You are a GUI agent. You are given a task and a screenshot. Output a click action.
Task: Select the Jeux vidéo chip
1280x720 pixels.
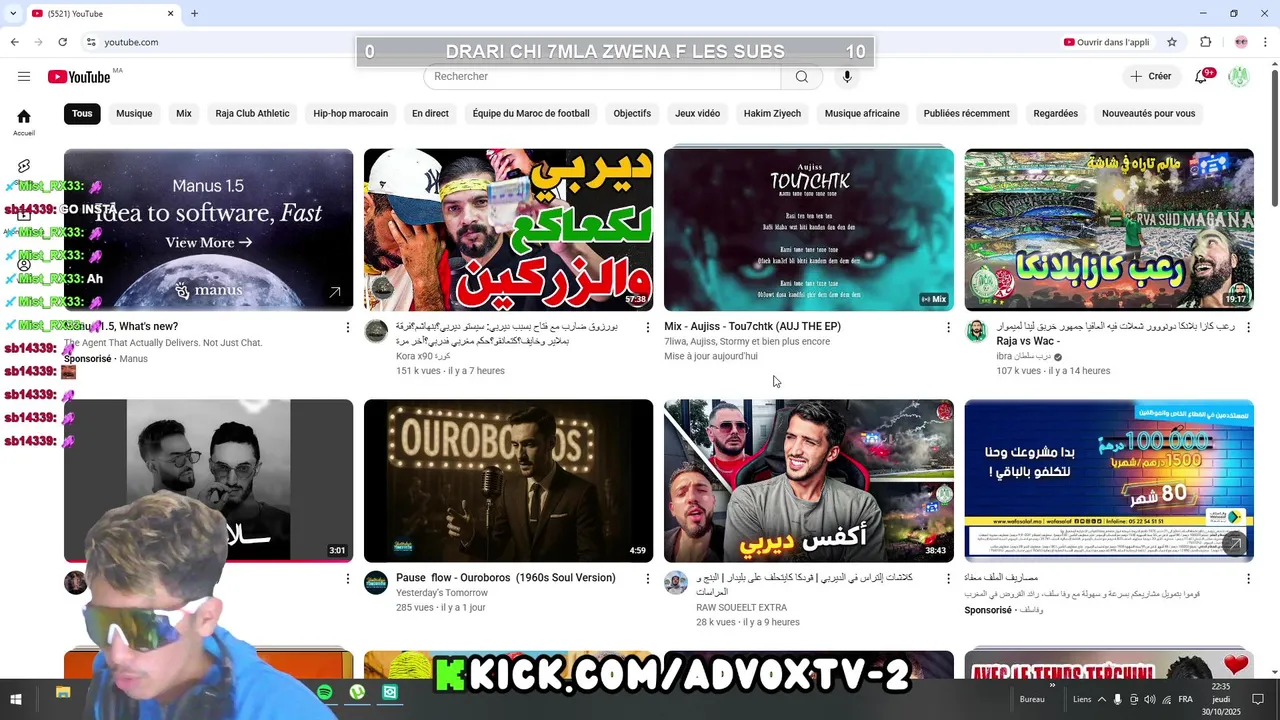697,113
